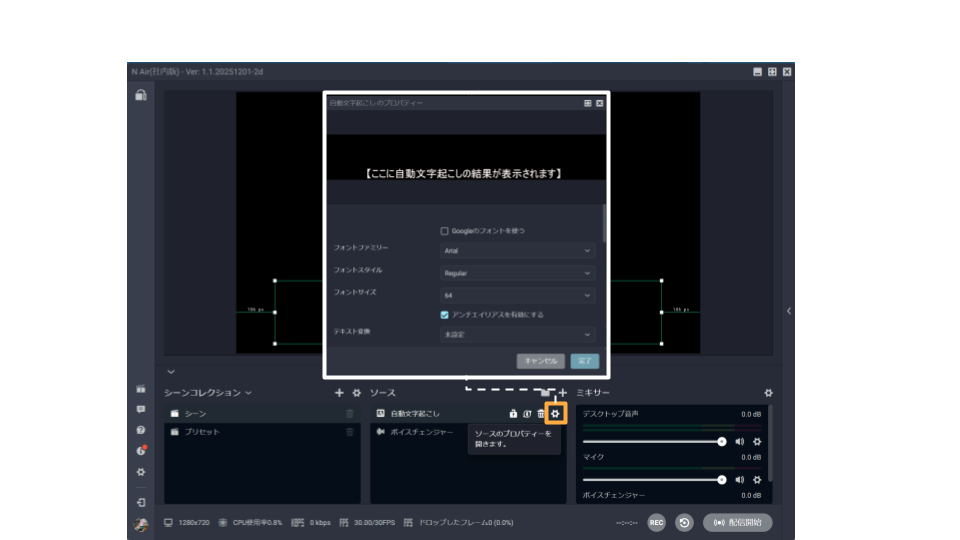
Task: Click キャンセル in the properties dialog
Action: point(541,361)
